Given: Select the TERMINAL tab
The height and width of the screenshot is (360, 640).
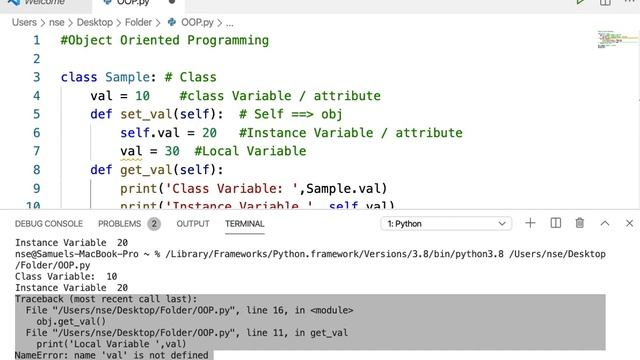Looking at the screenshot, I should click(x=245, y=224).
